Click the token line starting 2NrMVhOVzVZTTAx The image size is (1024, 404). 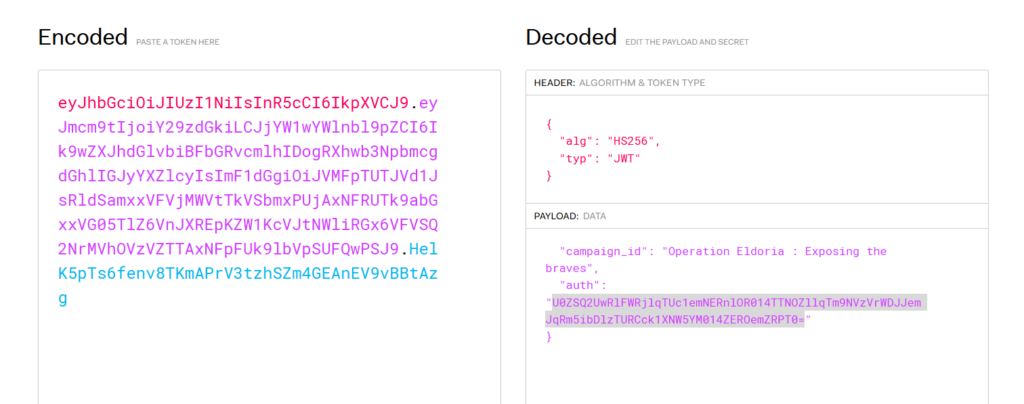click(x=229, y=250)
